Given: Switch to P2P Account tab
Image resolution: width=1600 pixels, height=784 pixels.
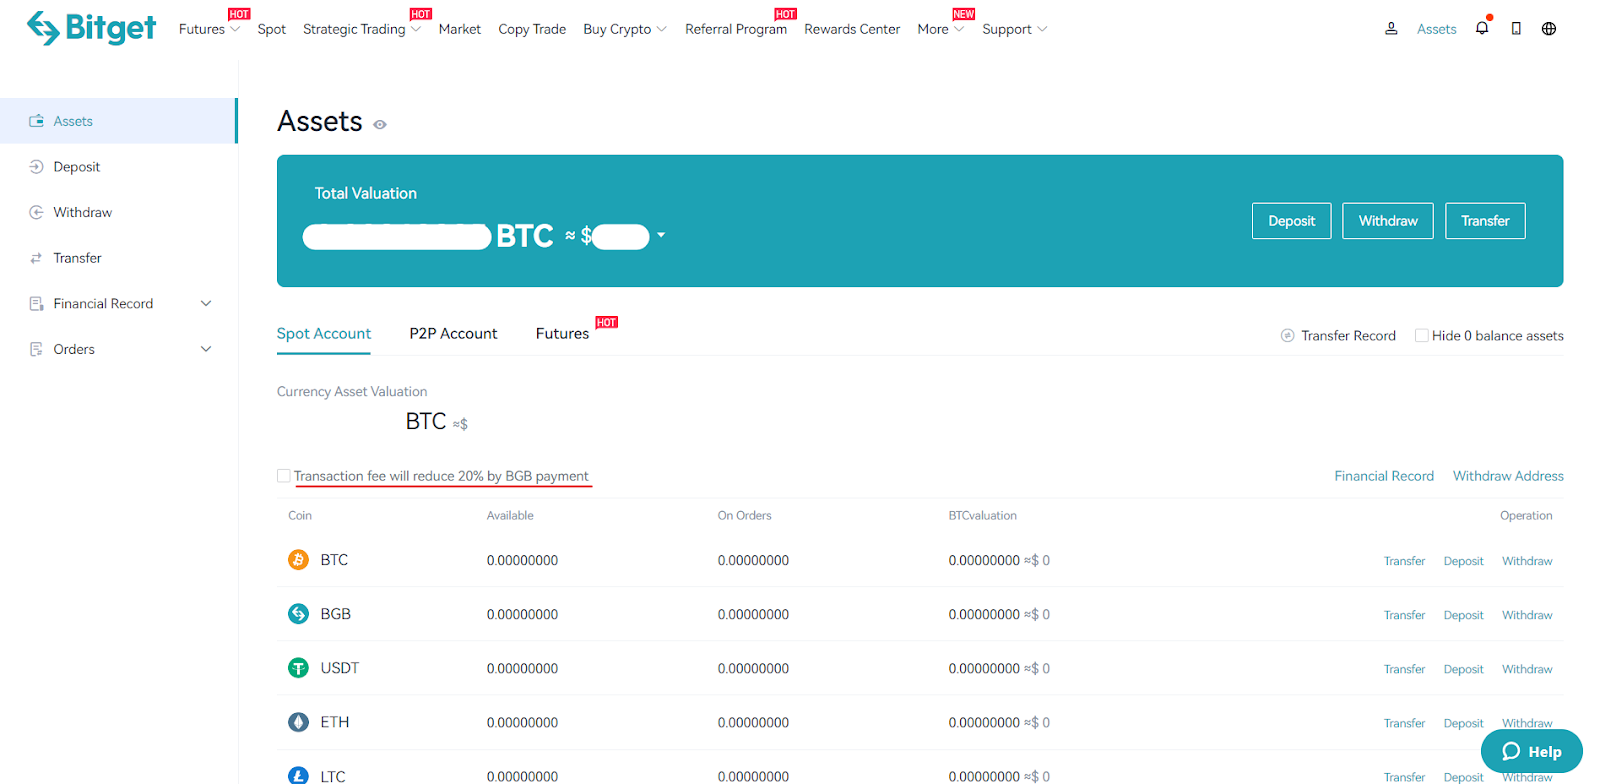Looking at the screenshot, I should pos(453,334).
